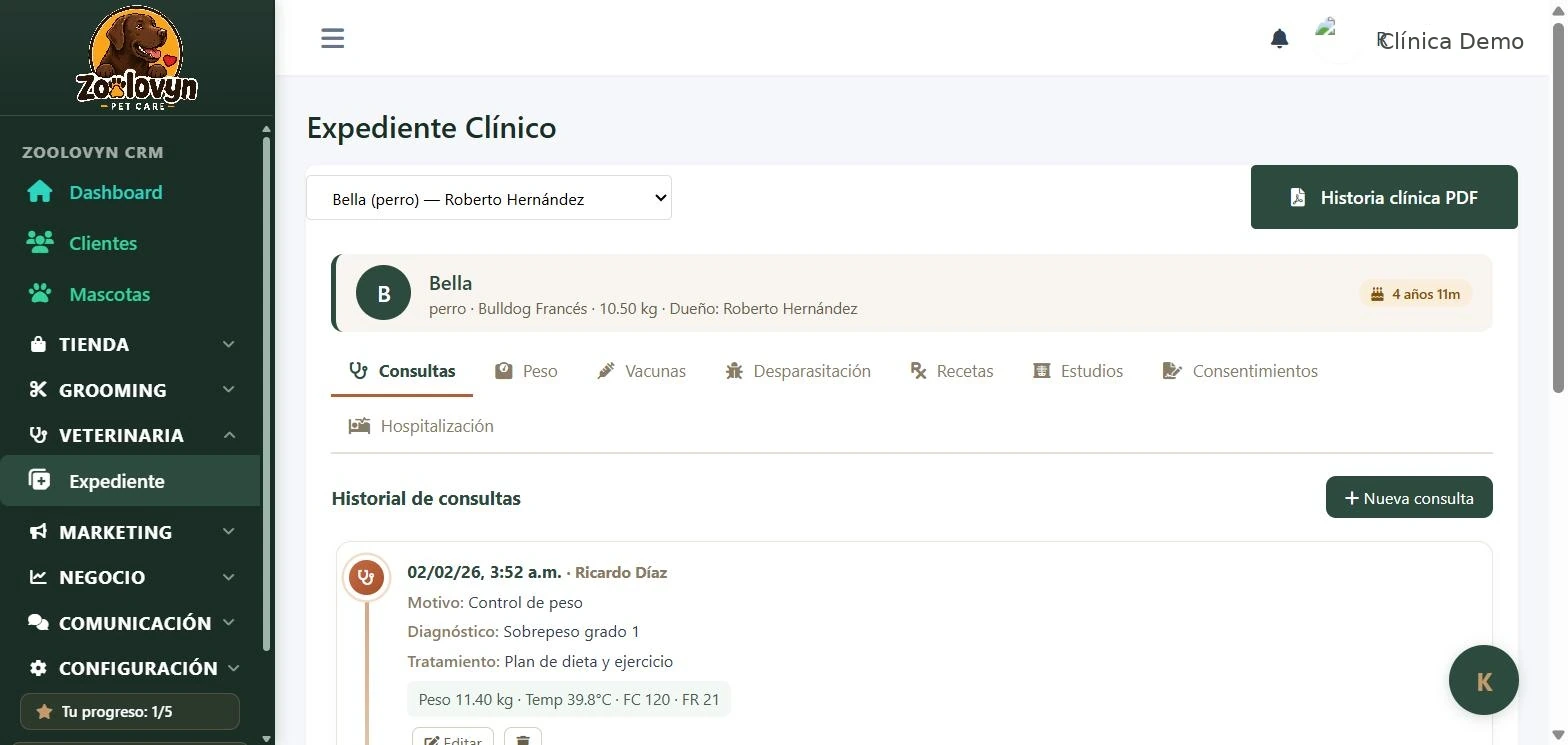Switch to the Vacunas tab
The height and width of the screenshot is (745, 1568).
(x=641, y=371)
